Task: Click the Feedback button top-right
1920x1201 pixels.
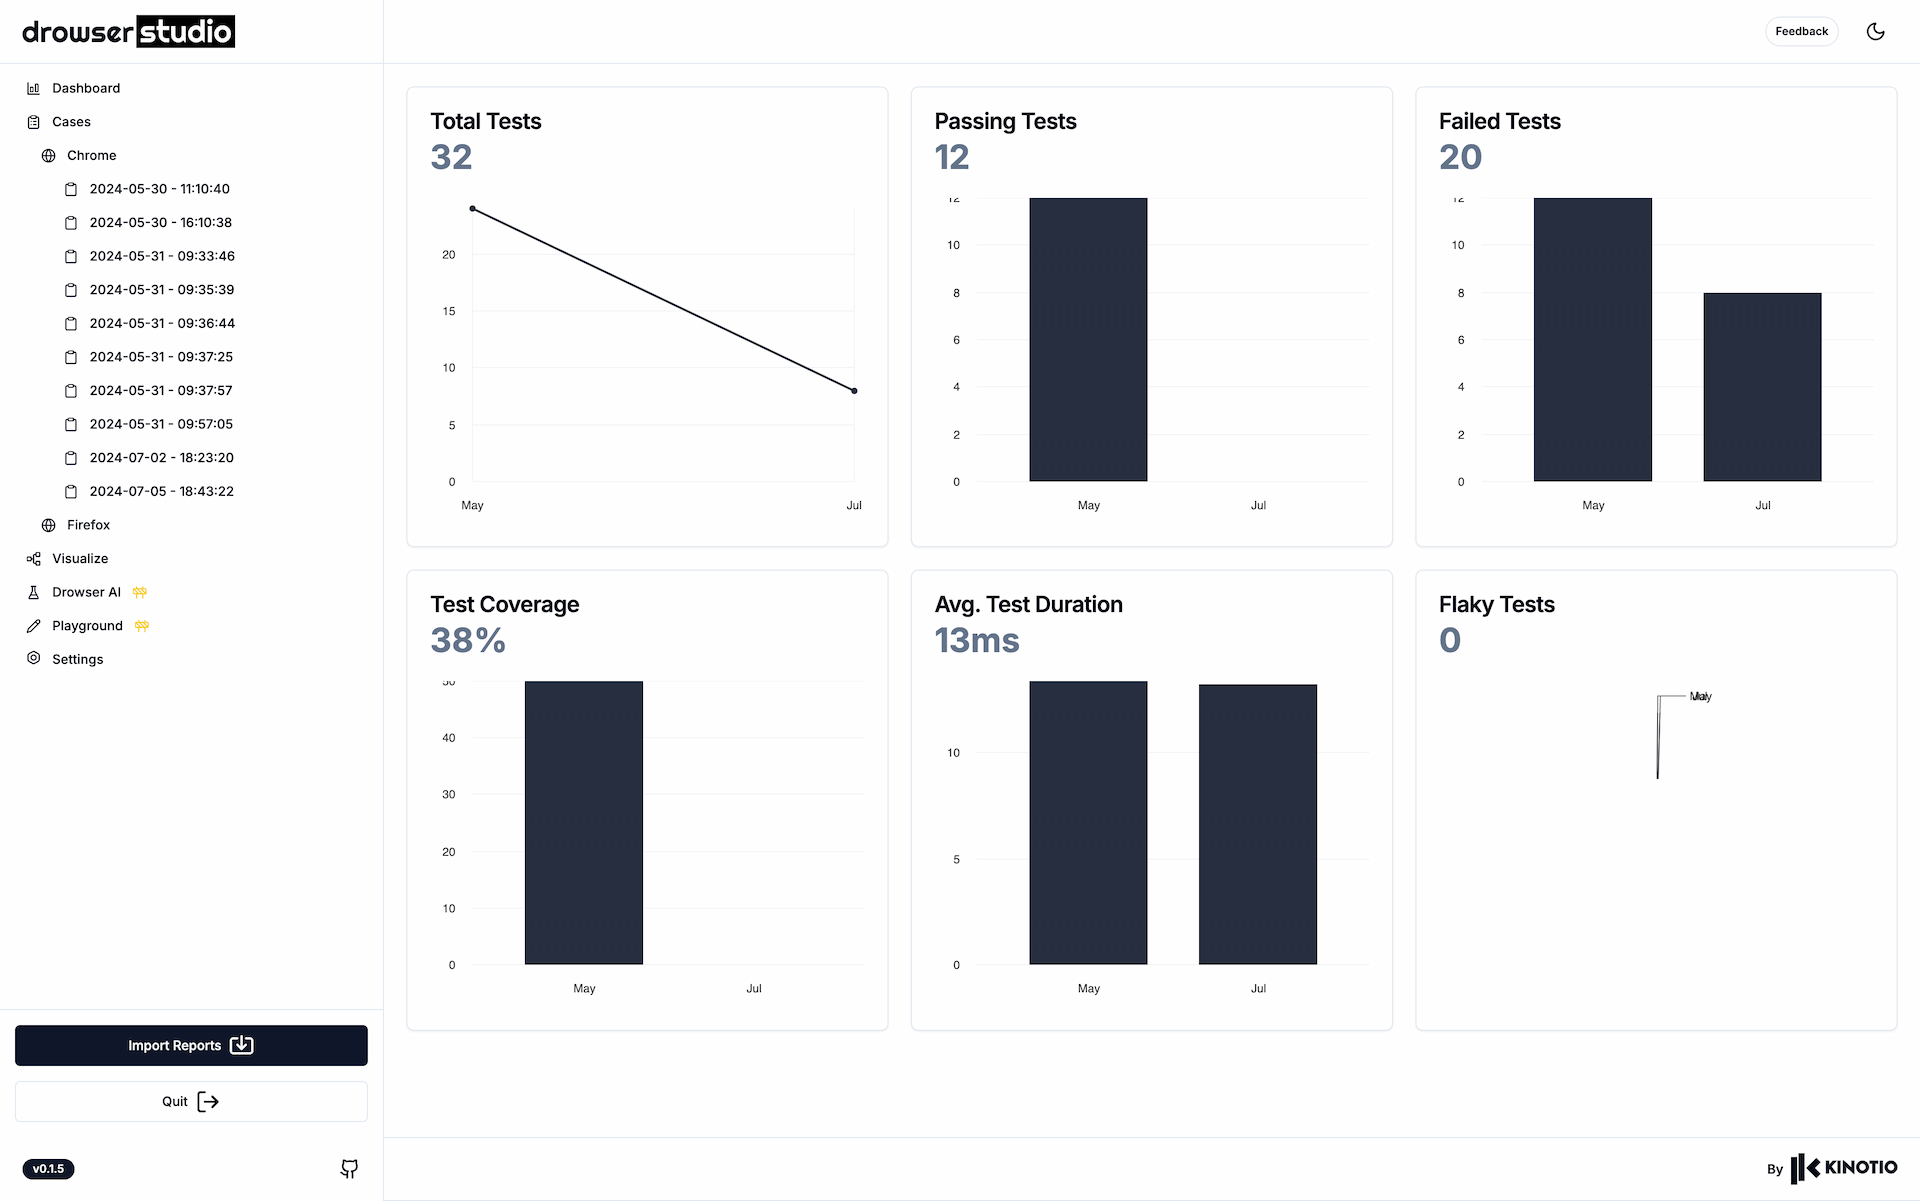Action: (1801, 30)
